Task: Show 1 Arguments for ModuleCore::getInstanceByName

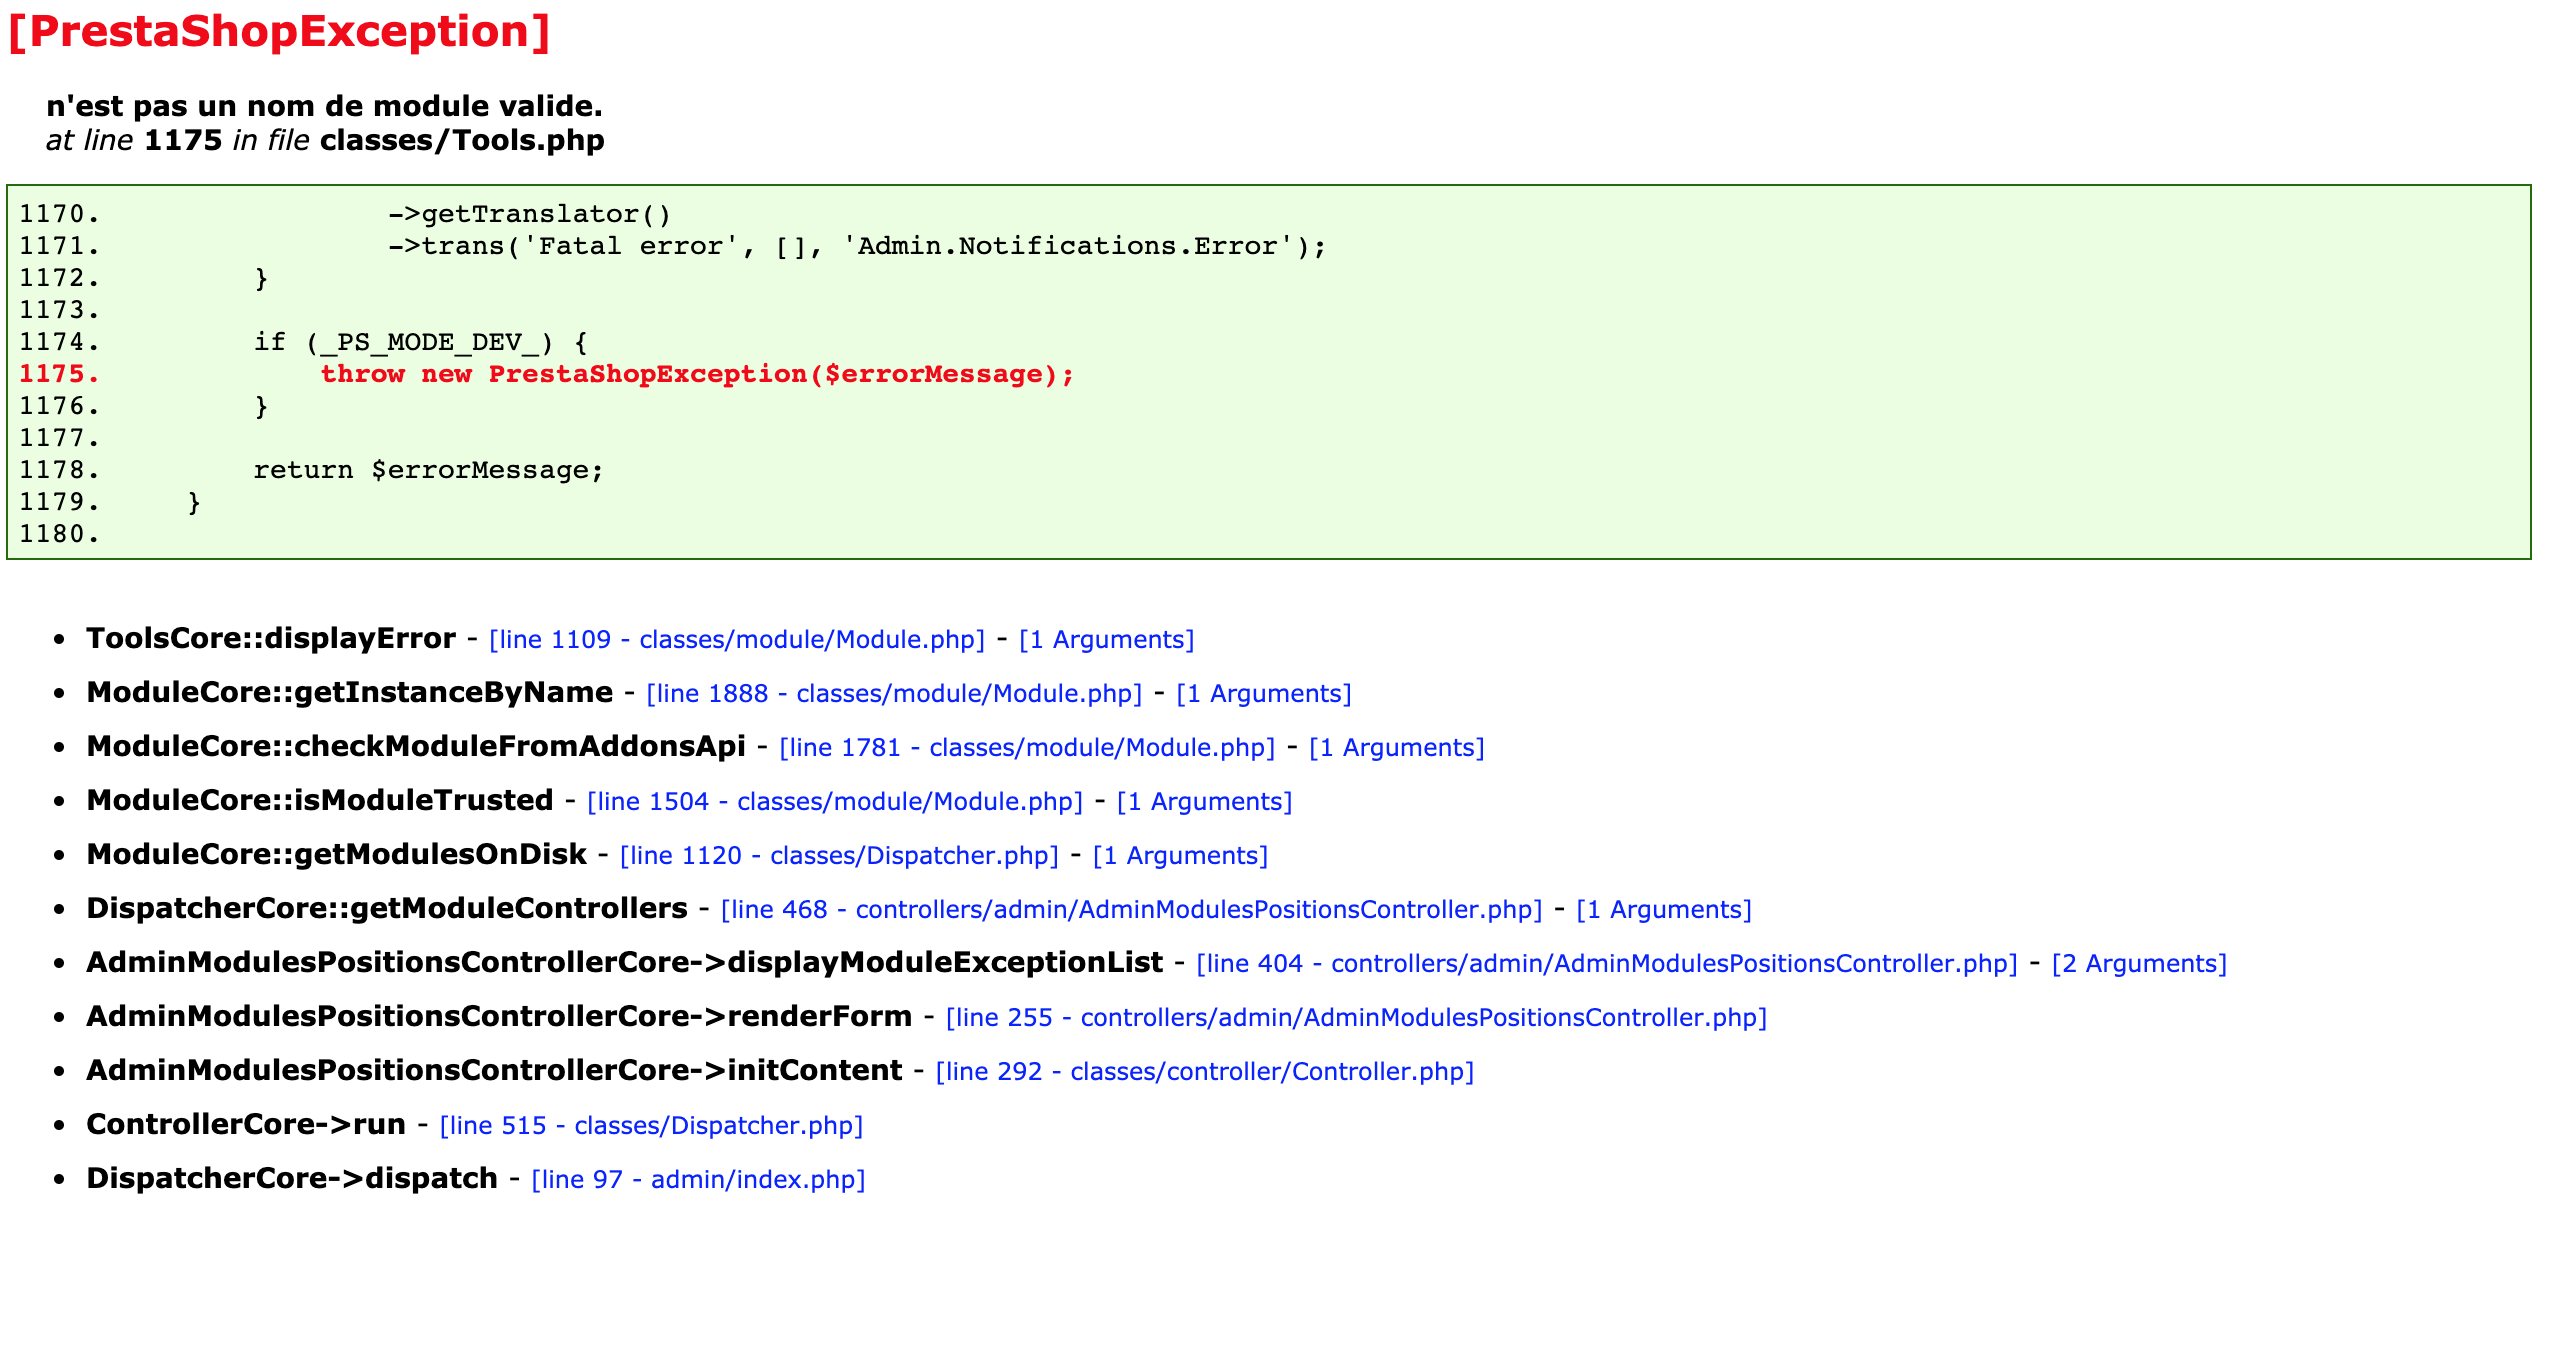Action: (x=1265, y=693)
